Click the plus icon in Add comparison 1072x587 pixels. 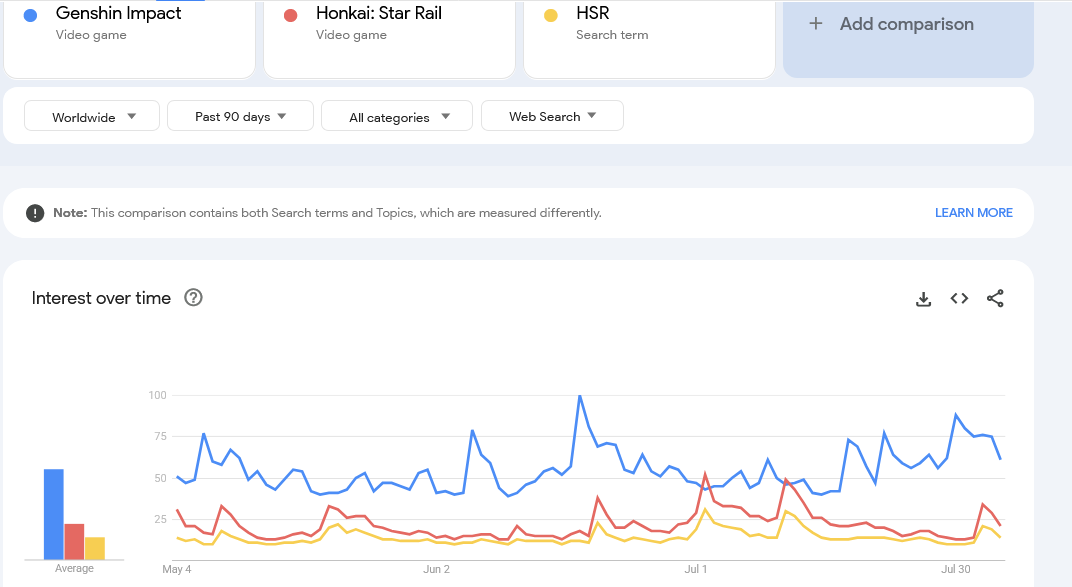click(x=816, y=24)
